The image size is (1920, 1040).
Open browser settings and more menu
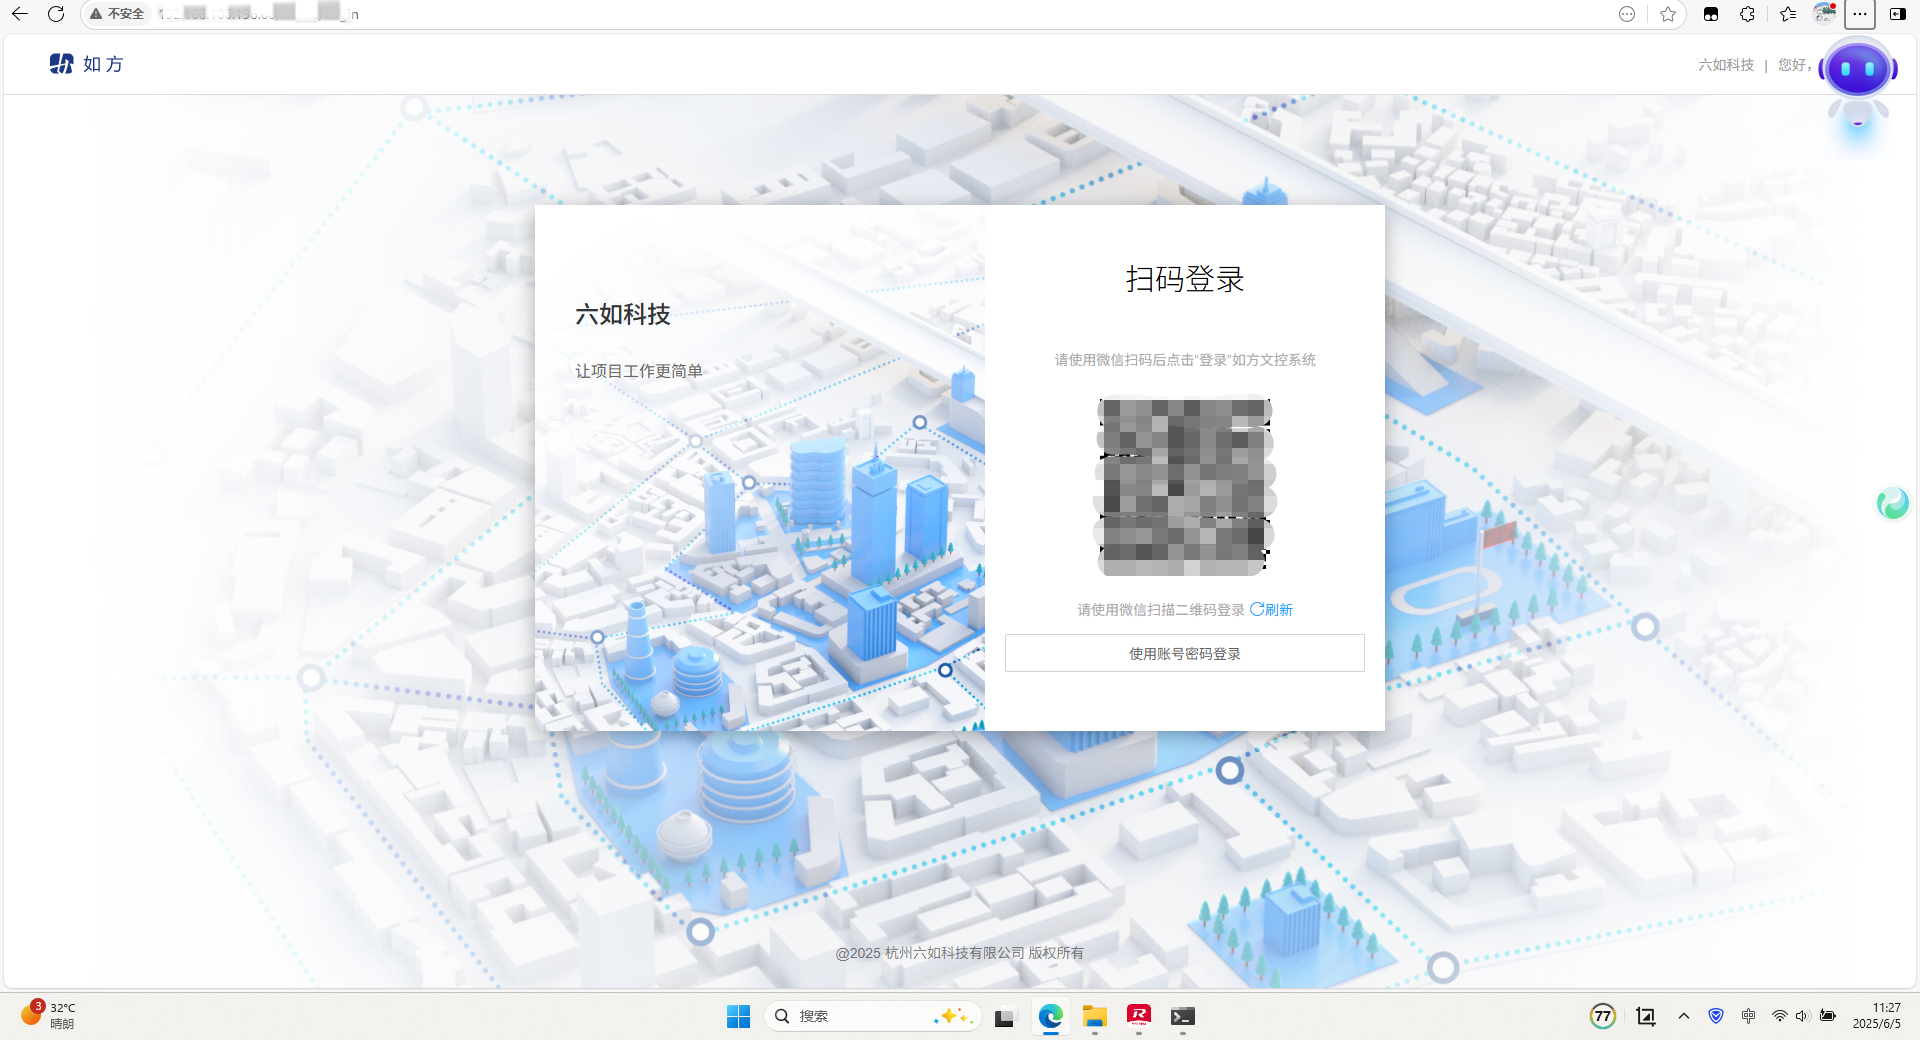[x=1859, y=14]
